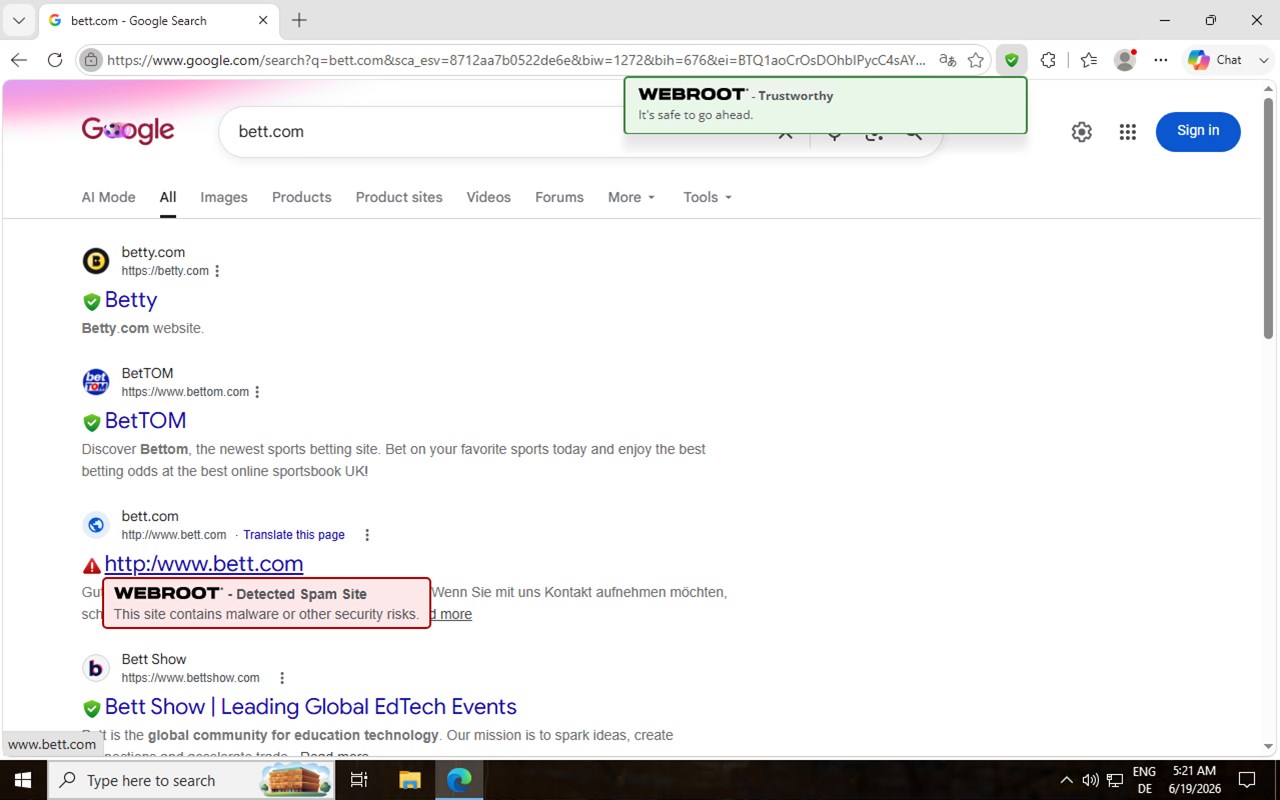The width and height of the screenshot is (1280, 800).
Task: Open the tab list dropdown arrow
Action: tap(19, 20)
